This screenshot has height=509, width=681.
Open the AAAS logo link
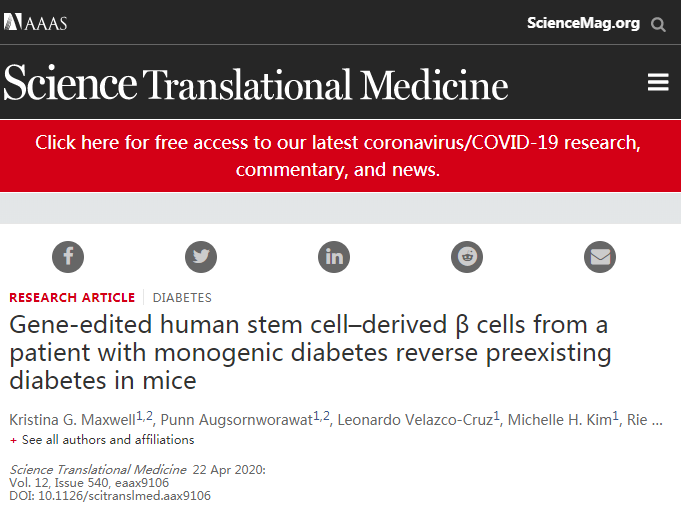pyautogui.click(x=35, y=22)
